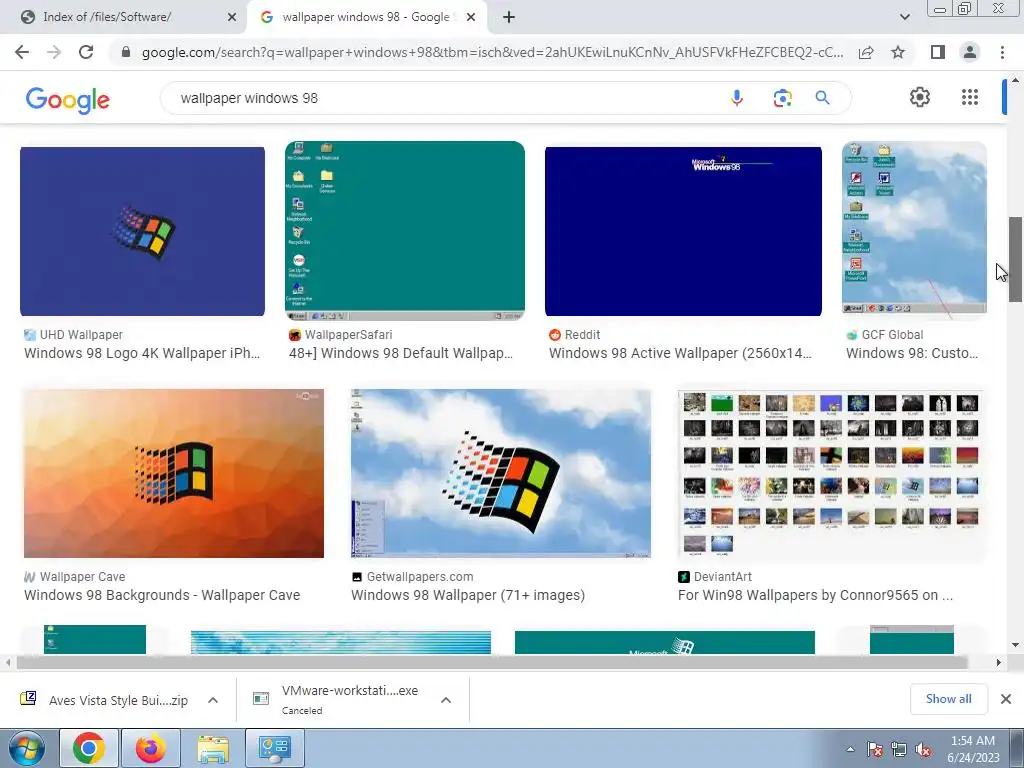Visit 48+] Windows 98 Default Wallpaper link
The image size is (1024, 768).
401,353
